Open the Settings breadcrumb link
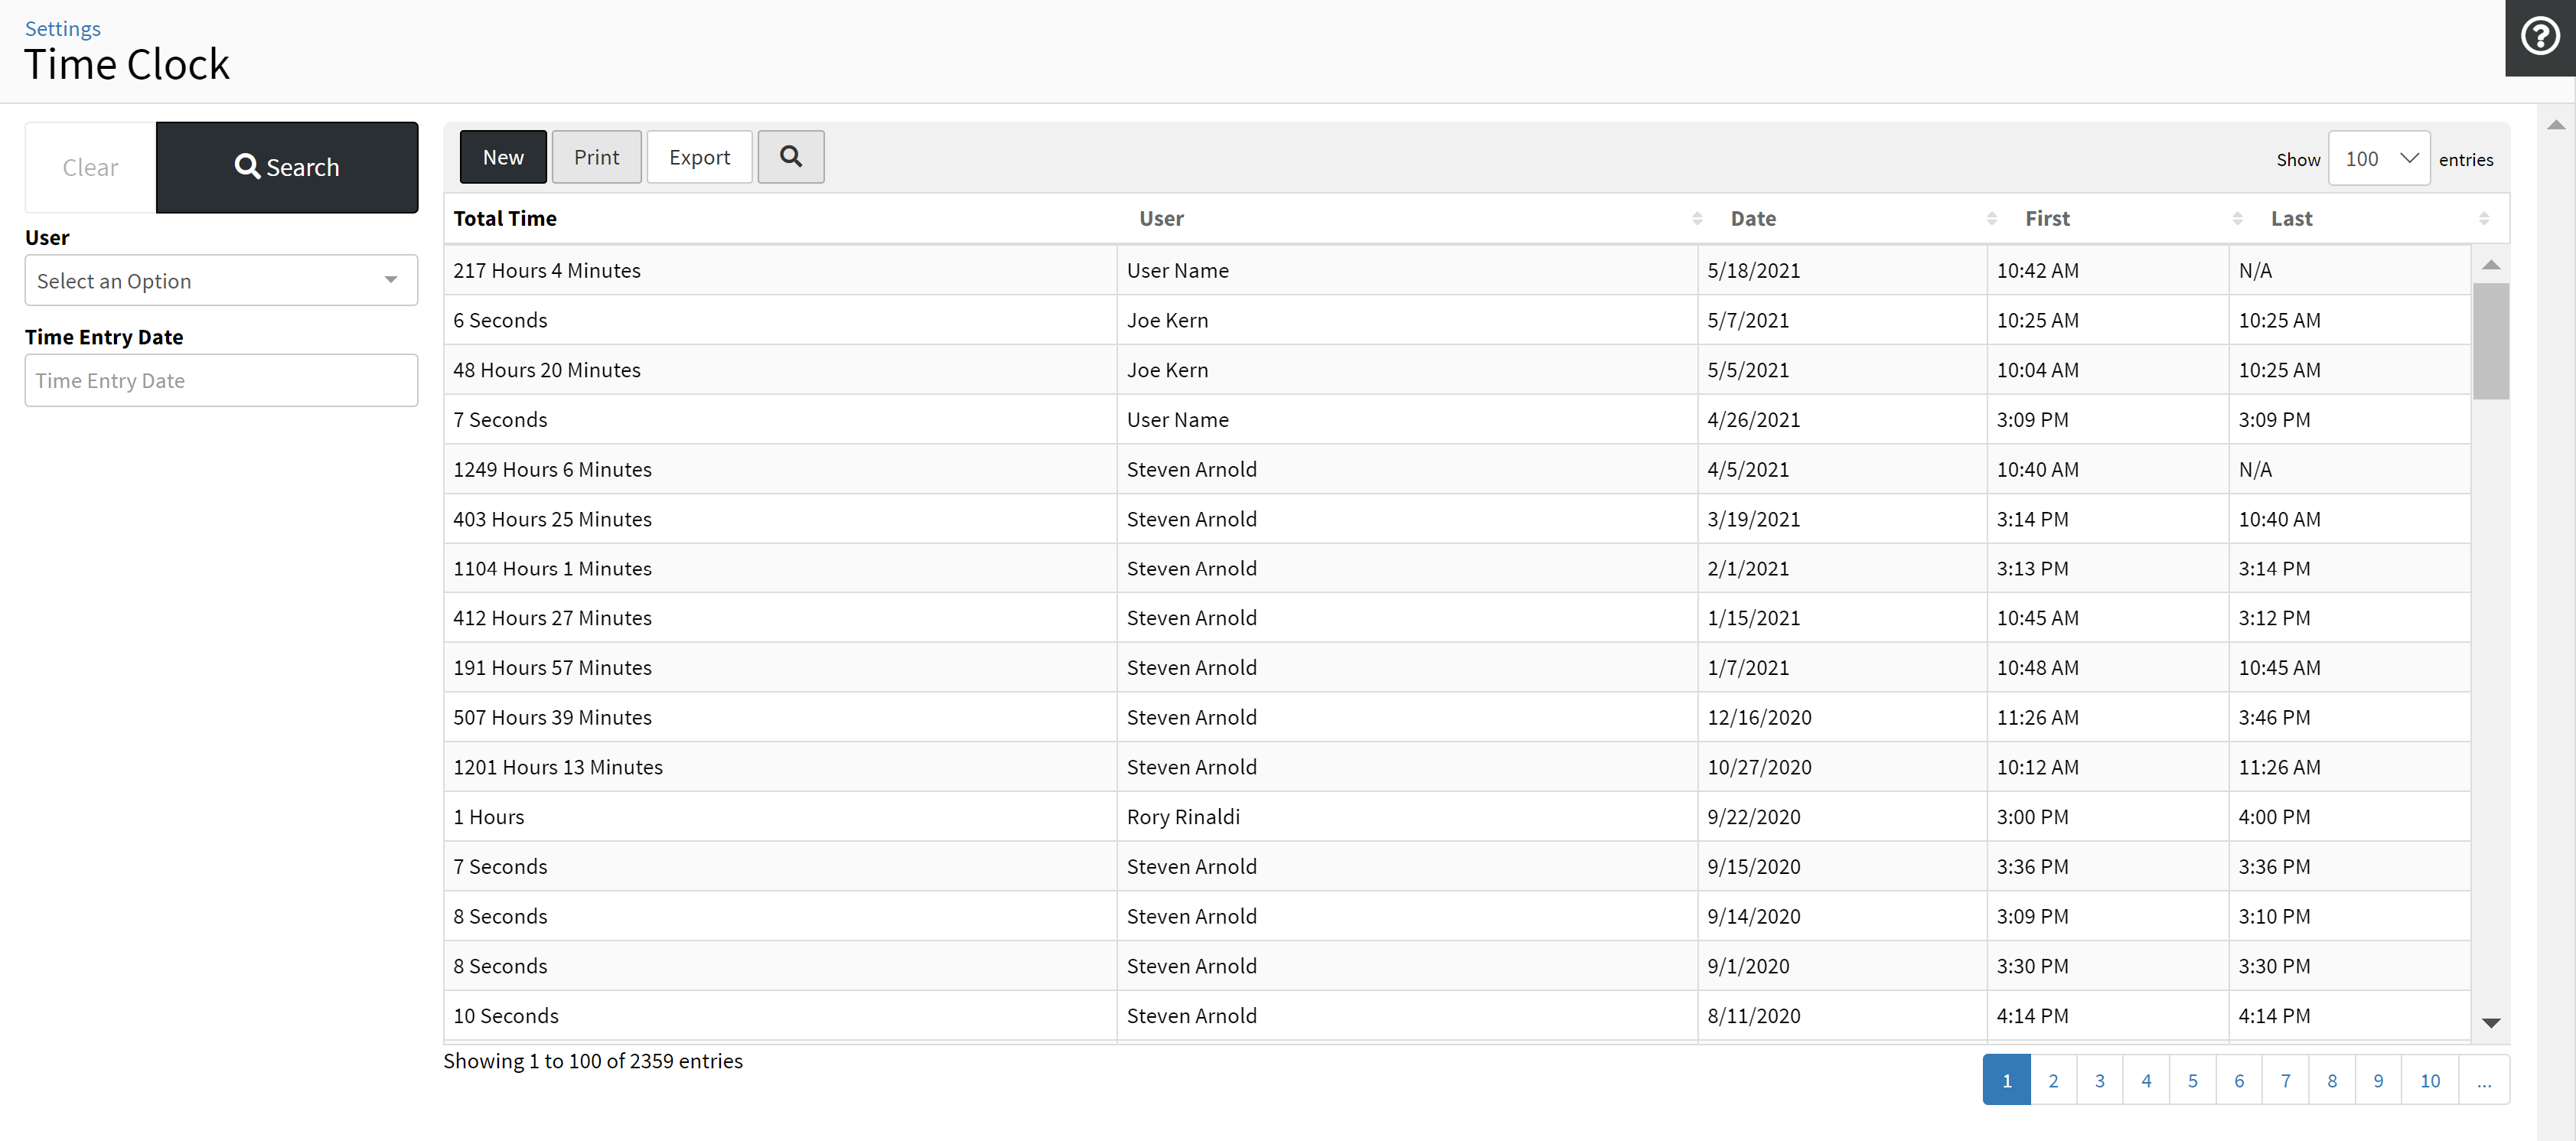 [x=62, y=28]
